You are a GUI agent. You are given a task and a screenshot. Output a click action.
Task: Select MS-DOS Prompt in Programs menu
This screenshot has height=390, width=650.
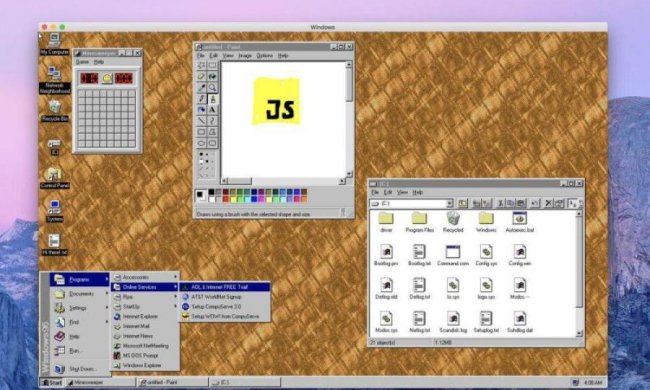coord(145,356)
